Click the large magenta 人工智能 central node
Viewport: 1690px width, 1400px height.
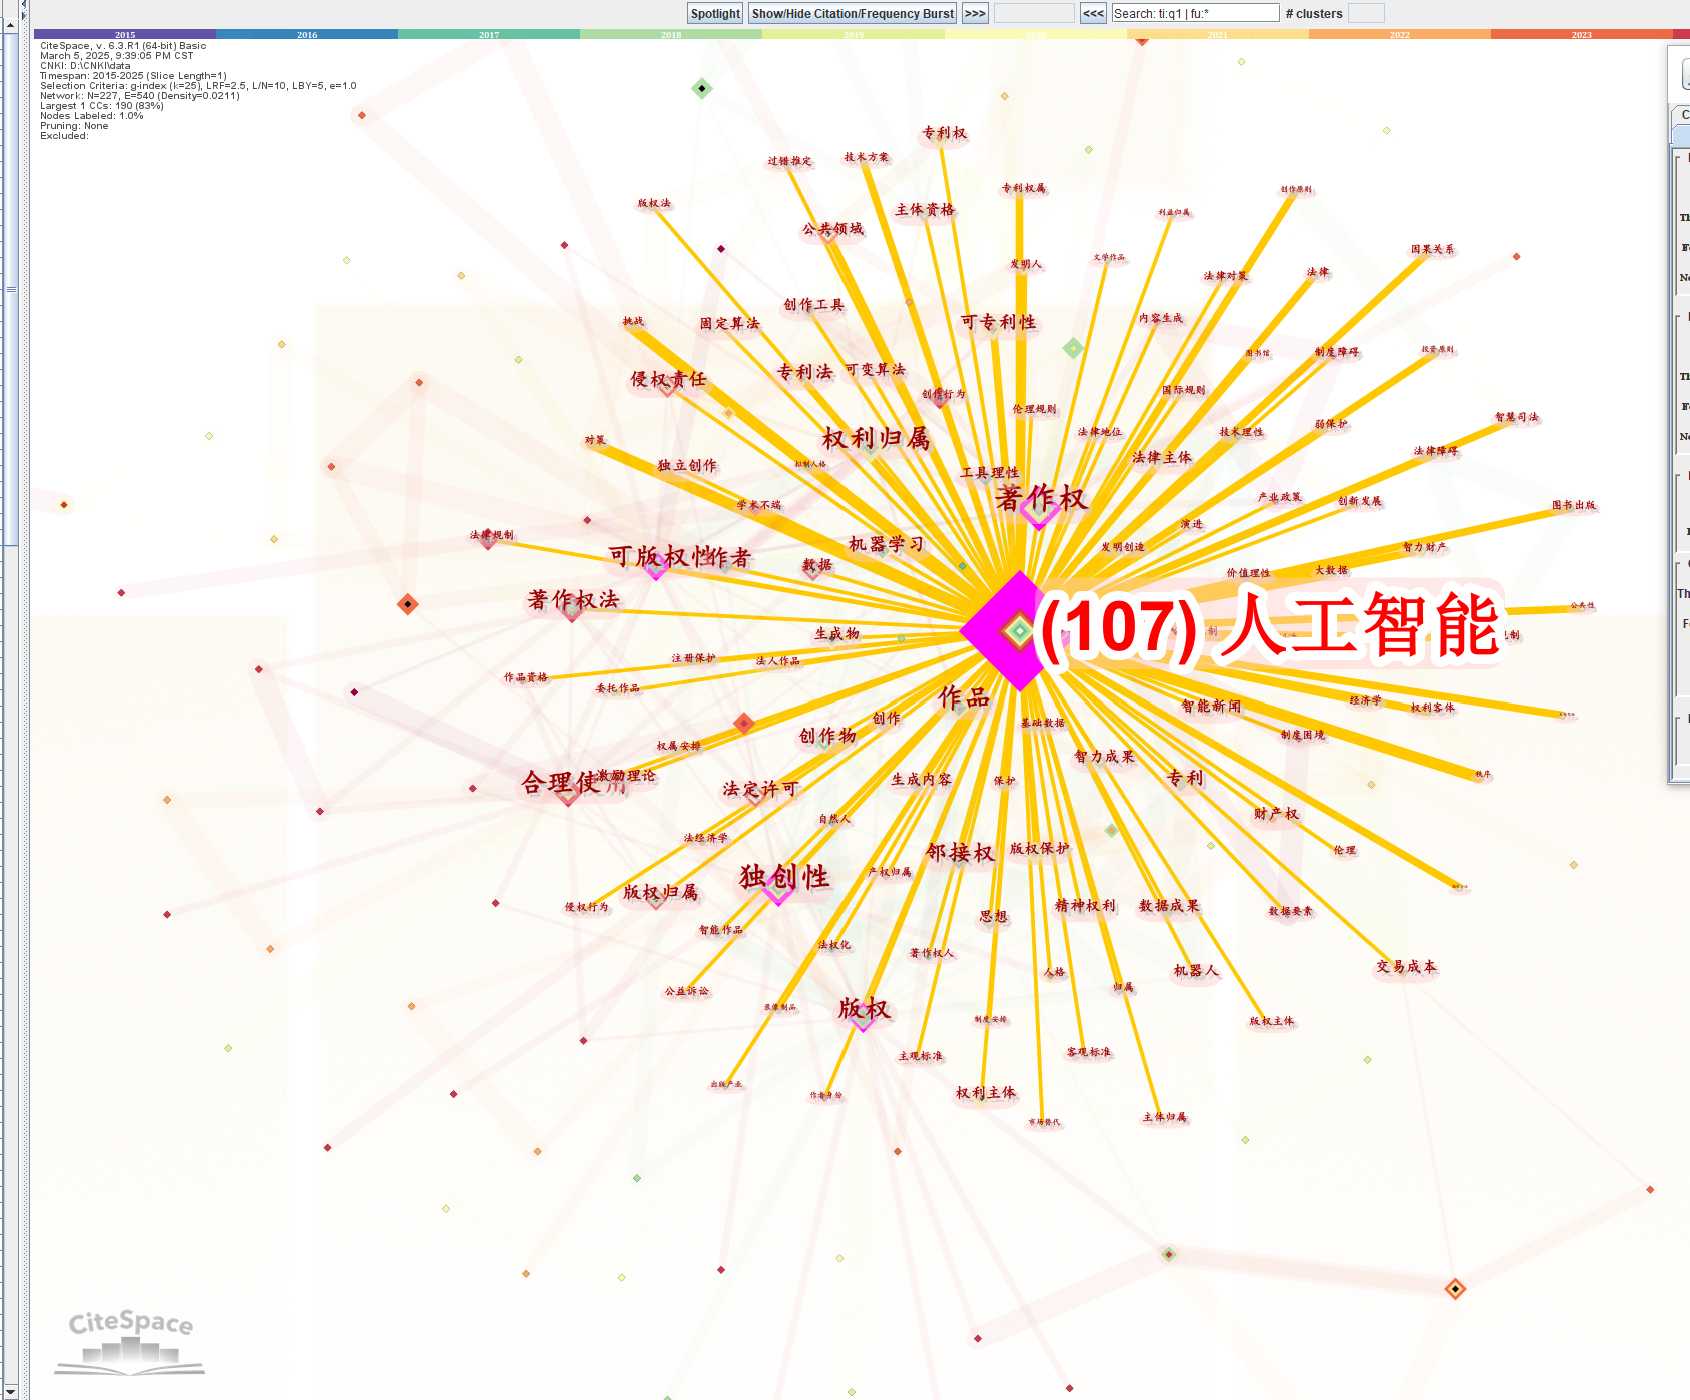coord(1018,631)
